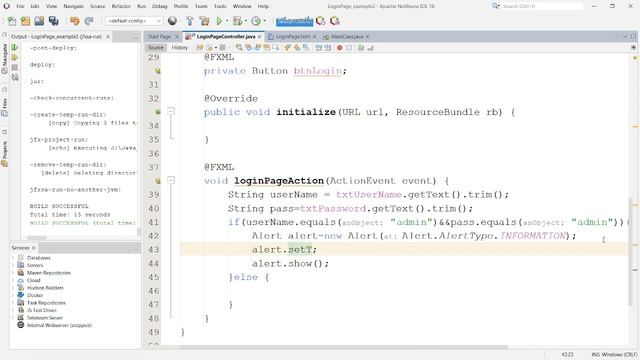Click the override glyph beside initialize method
Image resolution: width=640 pixels, height=360 pixels.
pyautogui.click(x=158, y=111)
